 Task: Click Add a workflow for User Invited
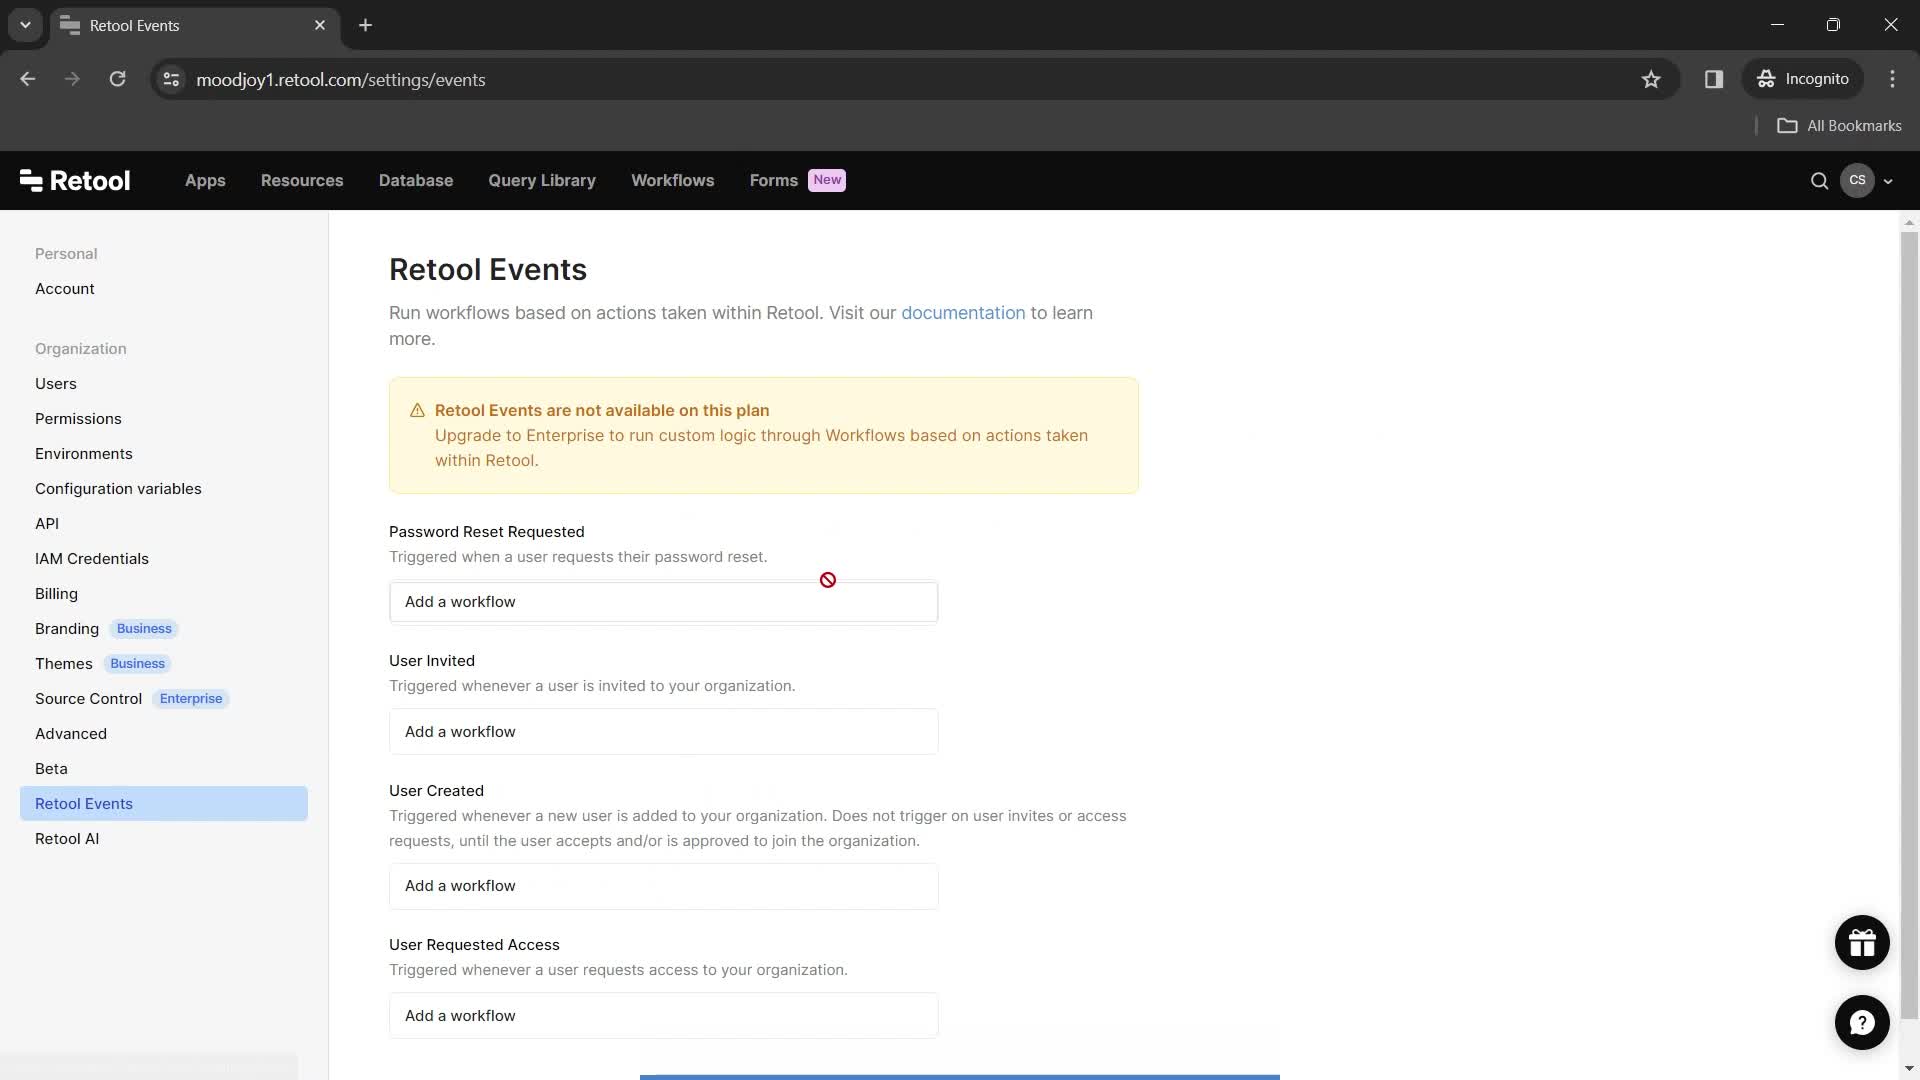pos(663,731)
